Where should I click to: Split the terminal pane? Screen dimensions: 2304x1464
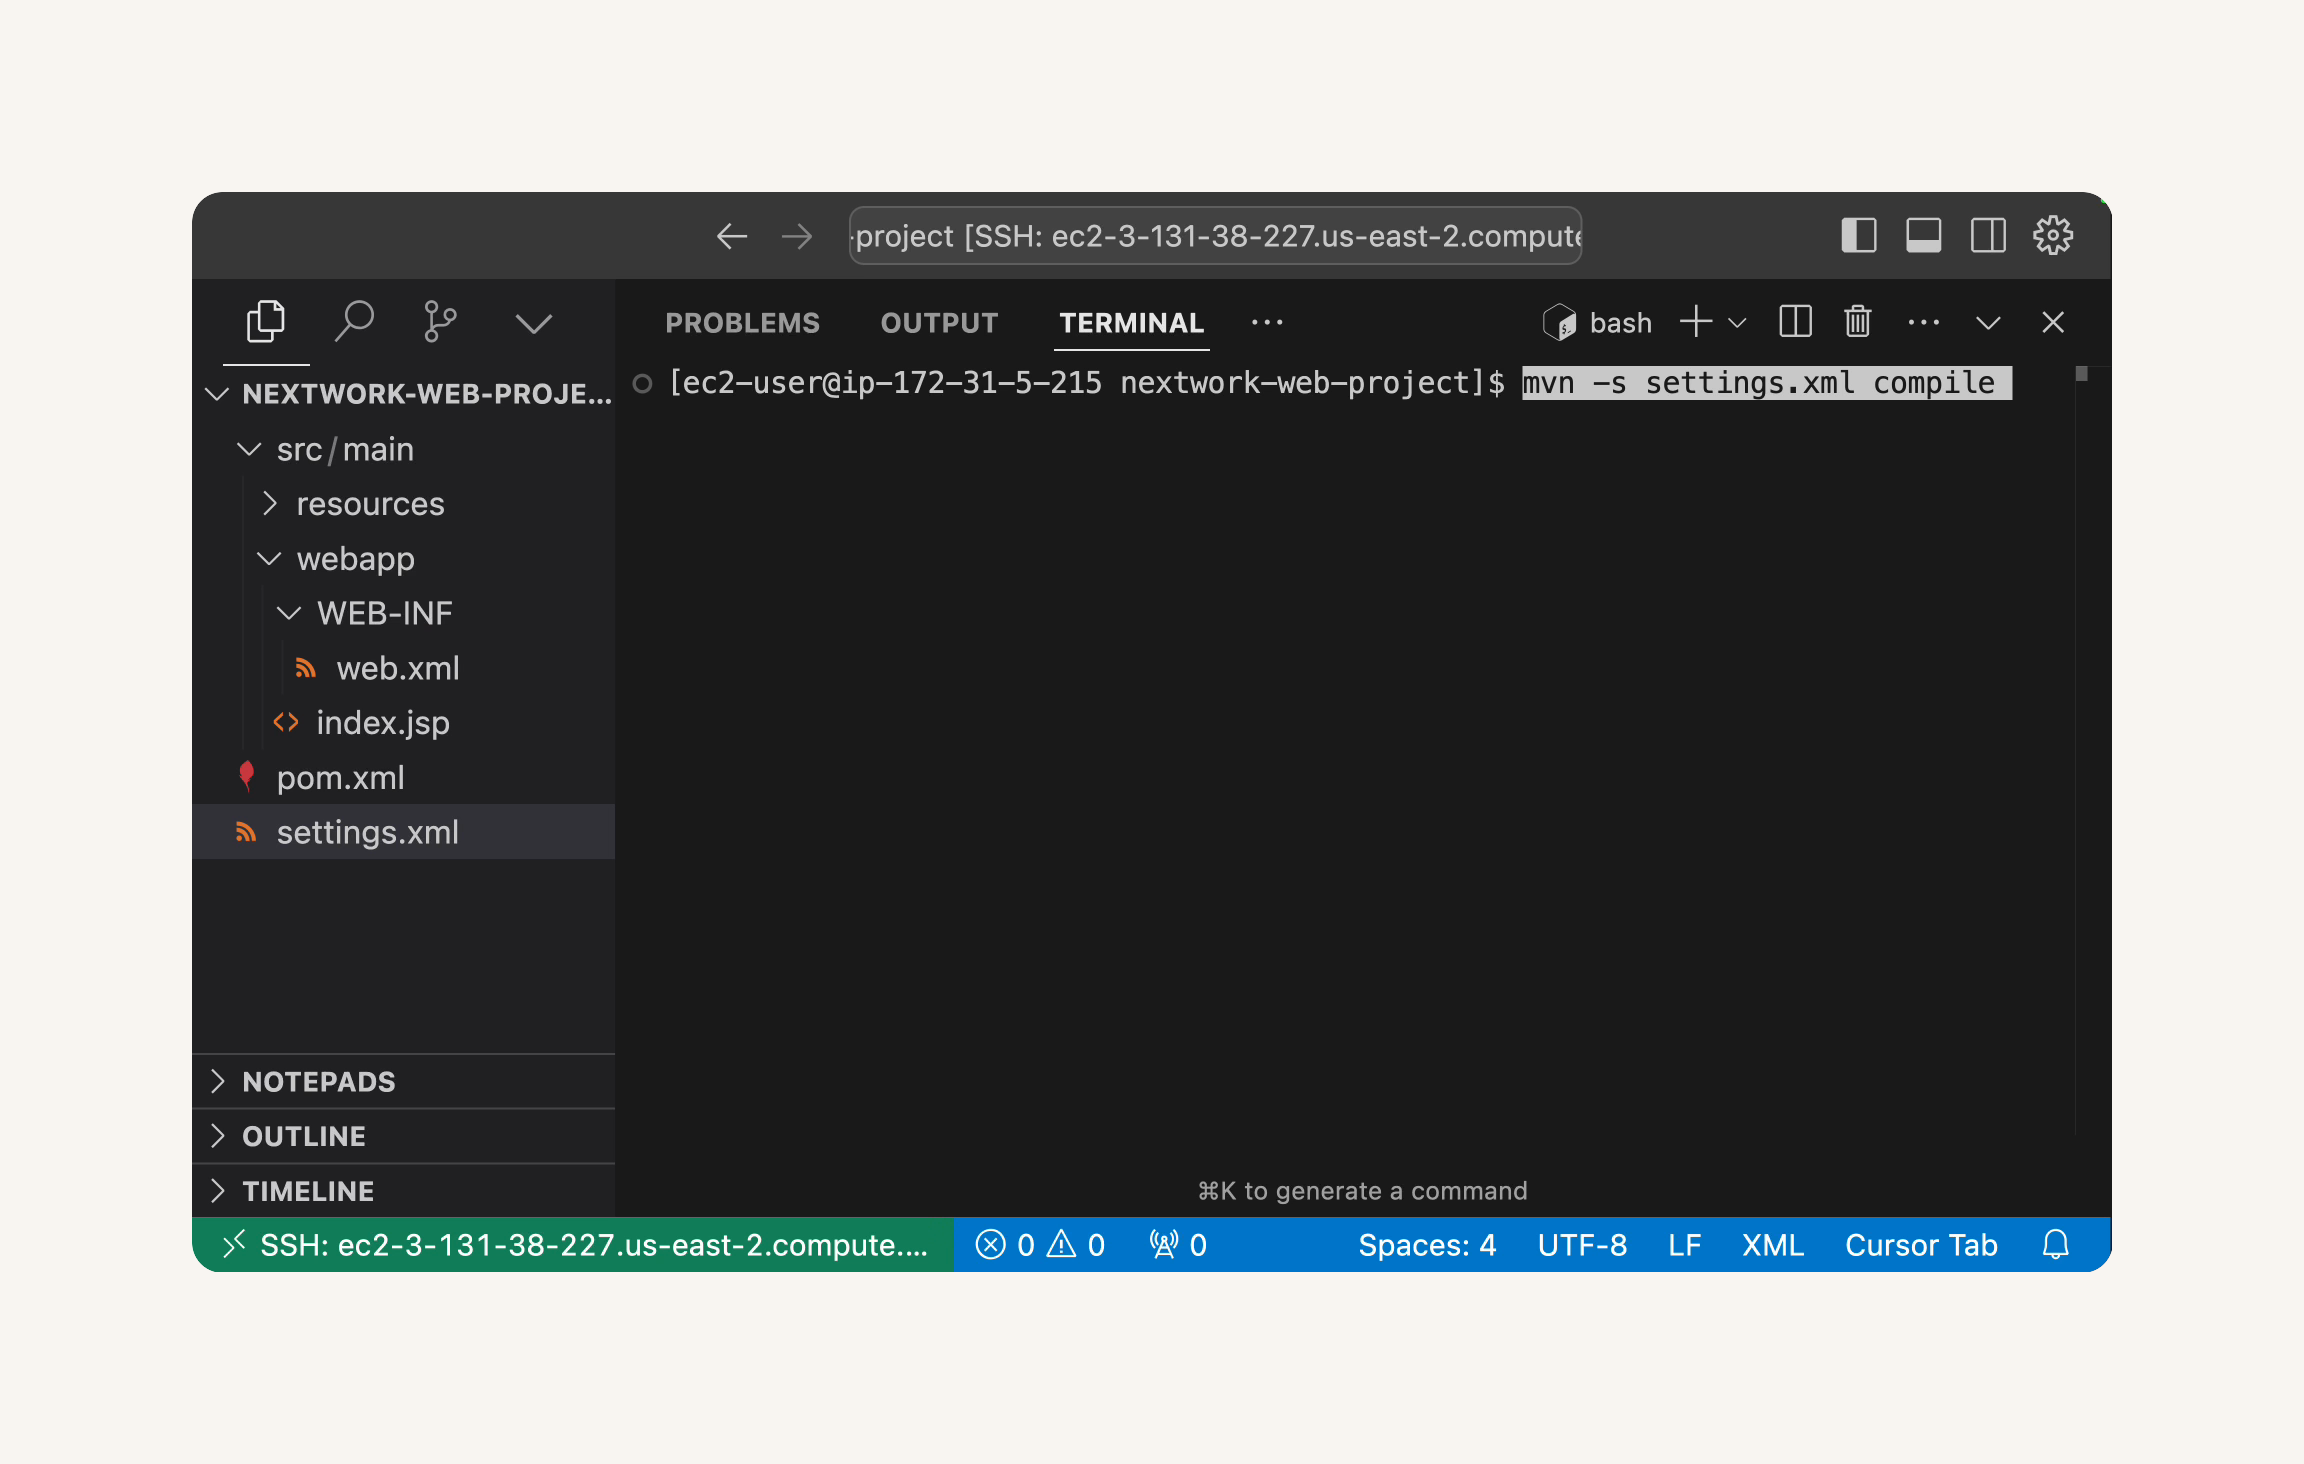click(x=1795, y=322)
